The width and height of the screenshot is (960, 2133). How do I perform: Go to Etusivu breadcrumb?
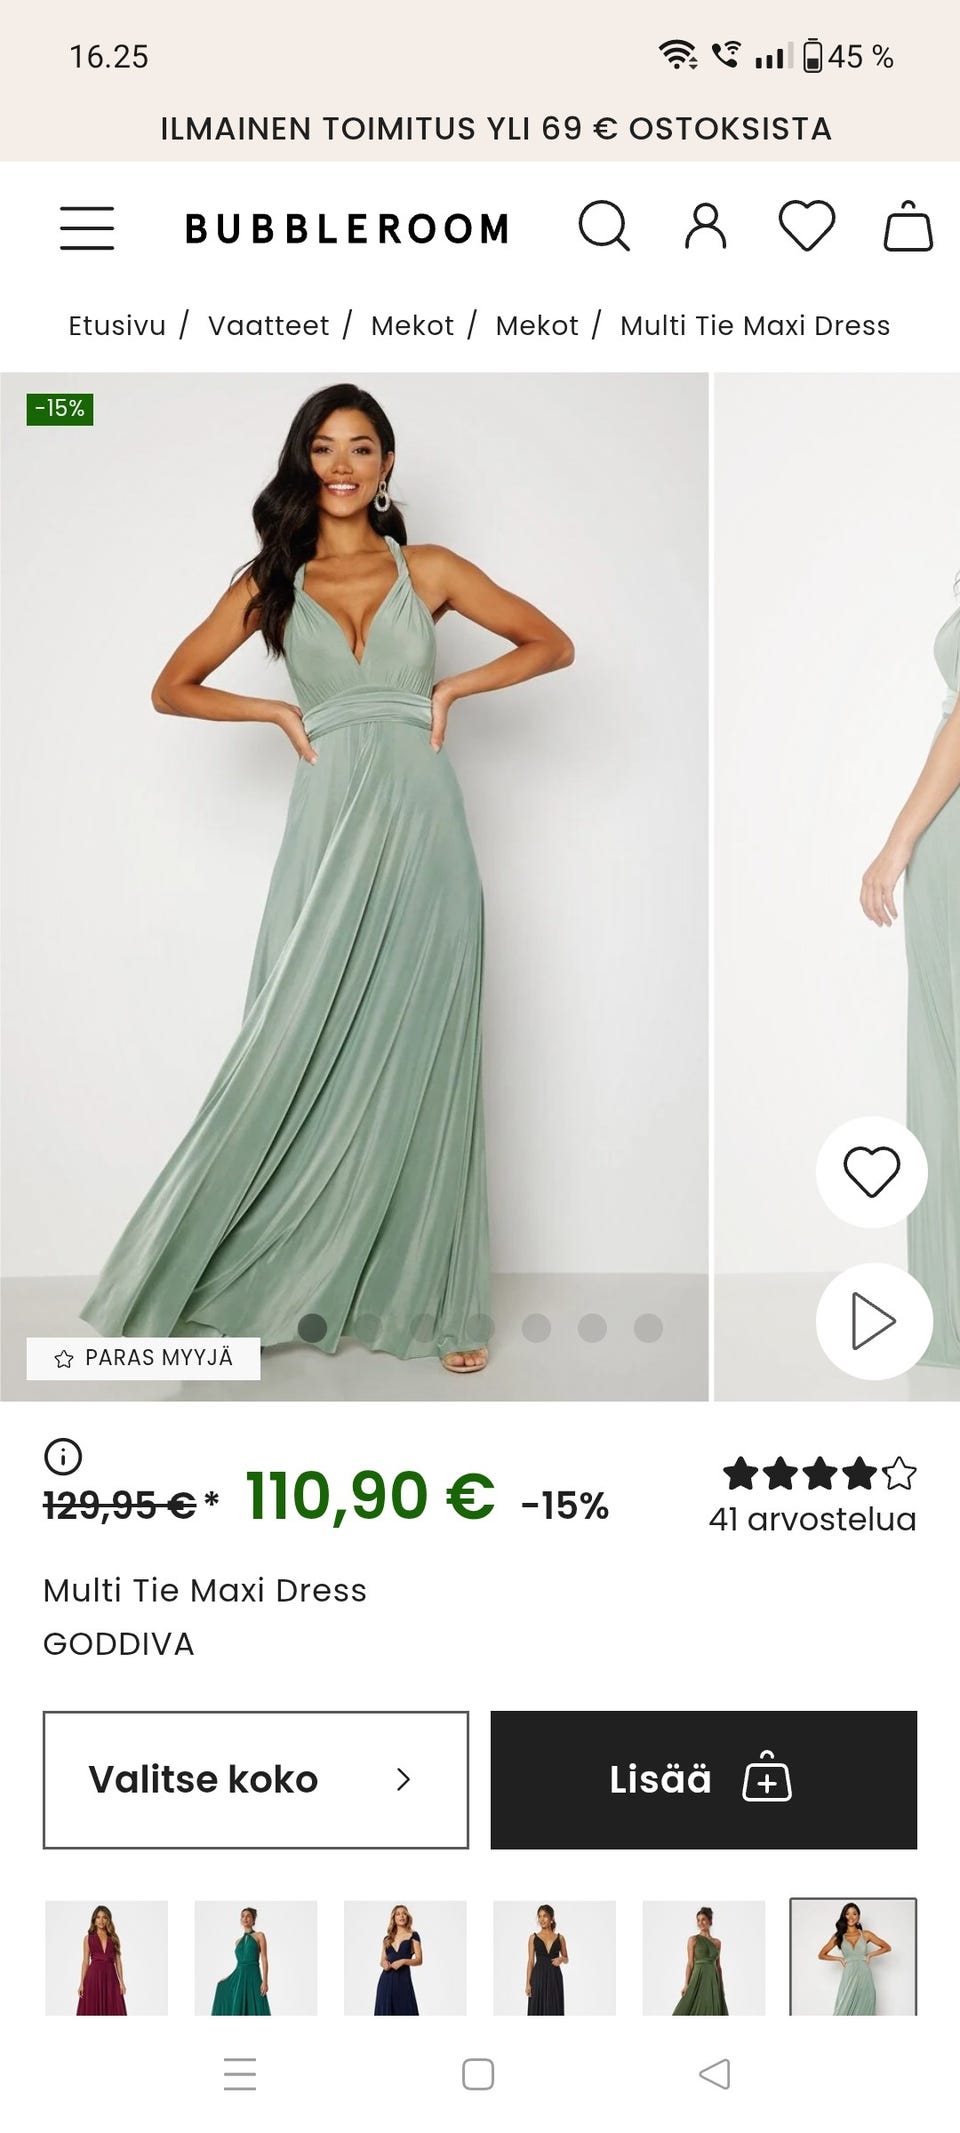116,326
